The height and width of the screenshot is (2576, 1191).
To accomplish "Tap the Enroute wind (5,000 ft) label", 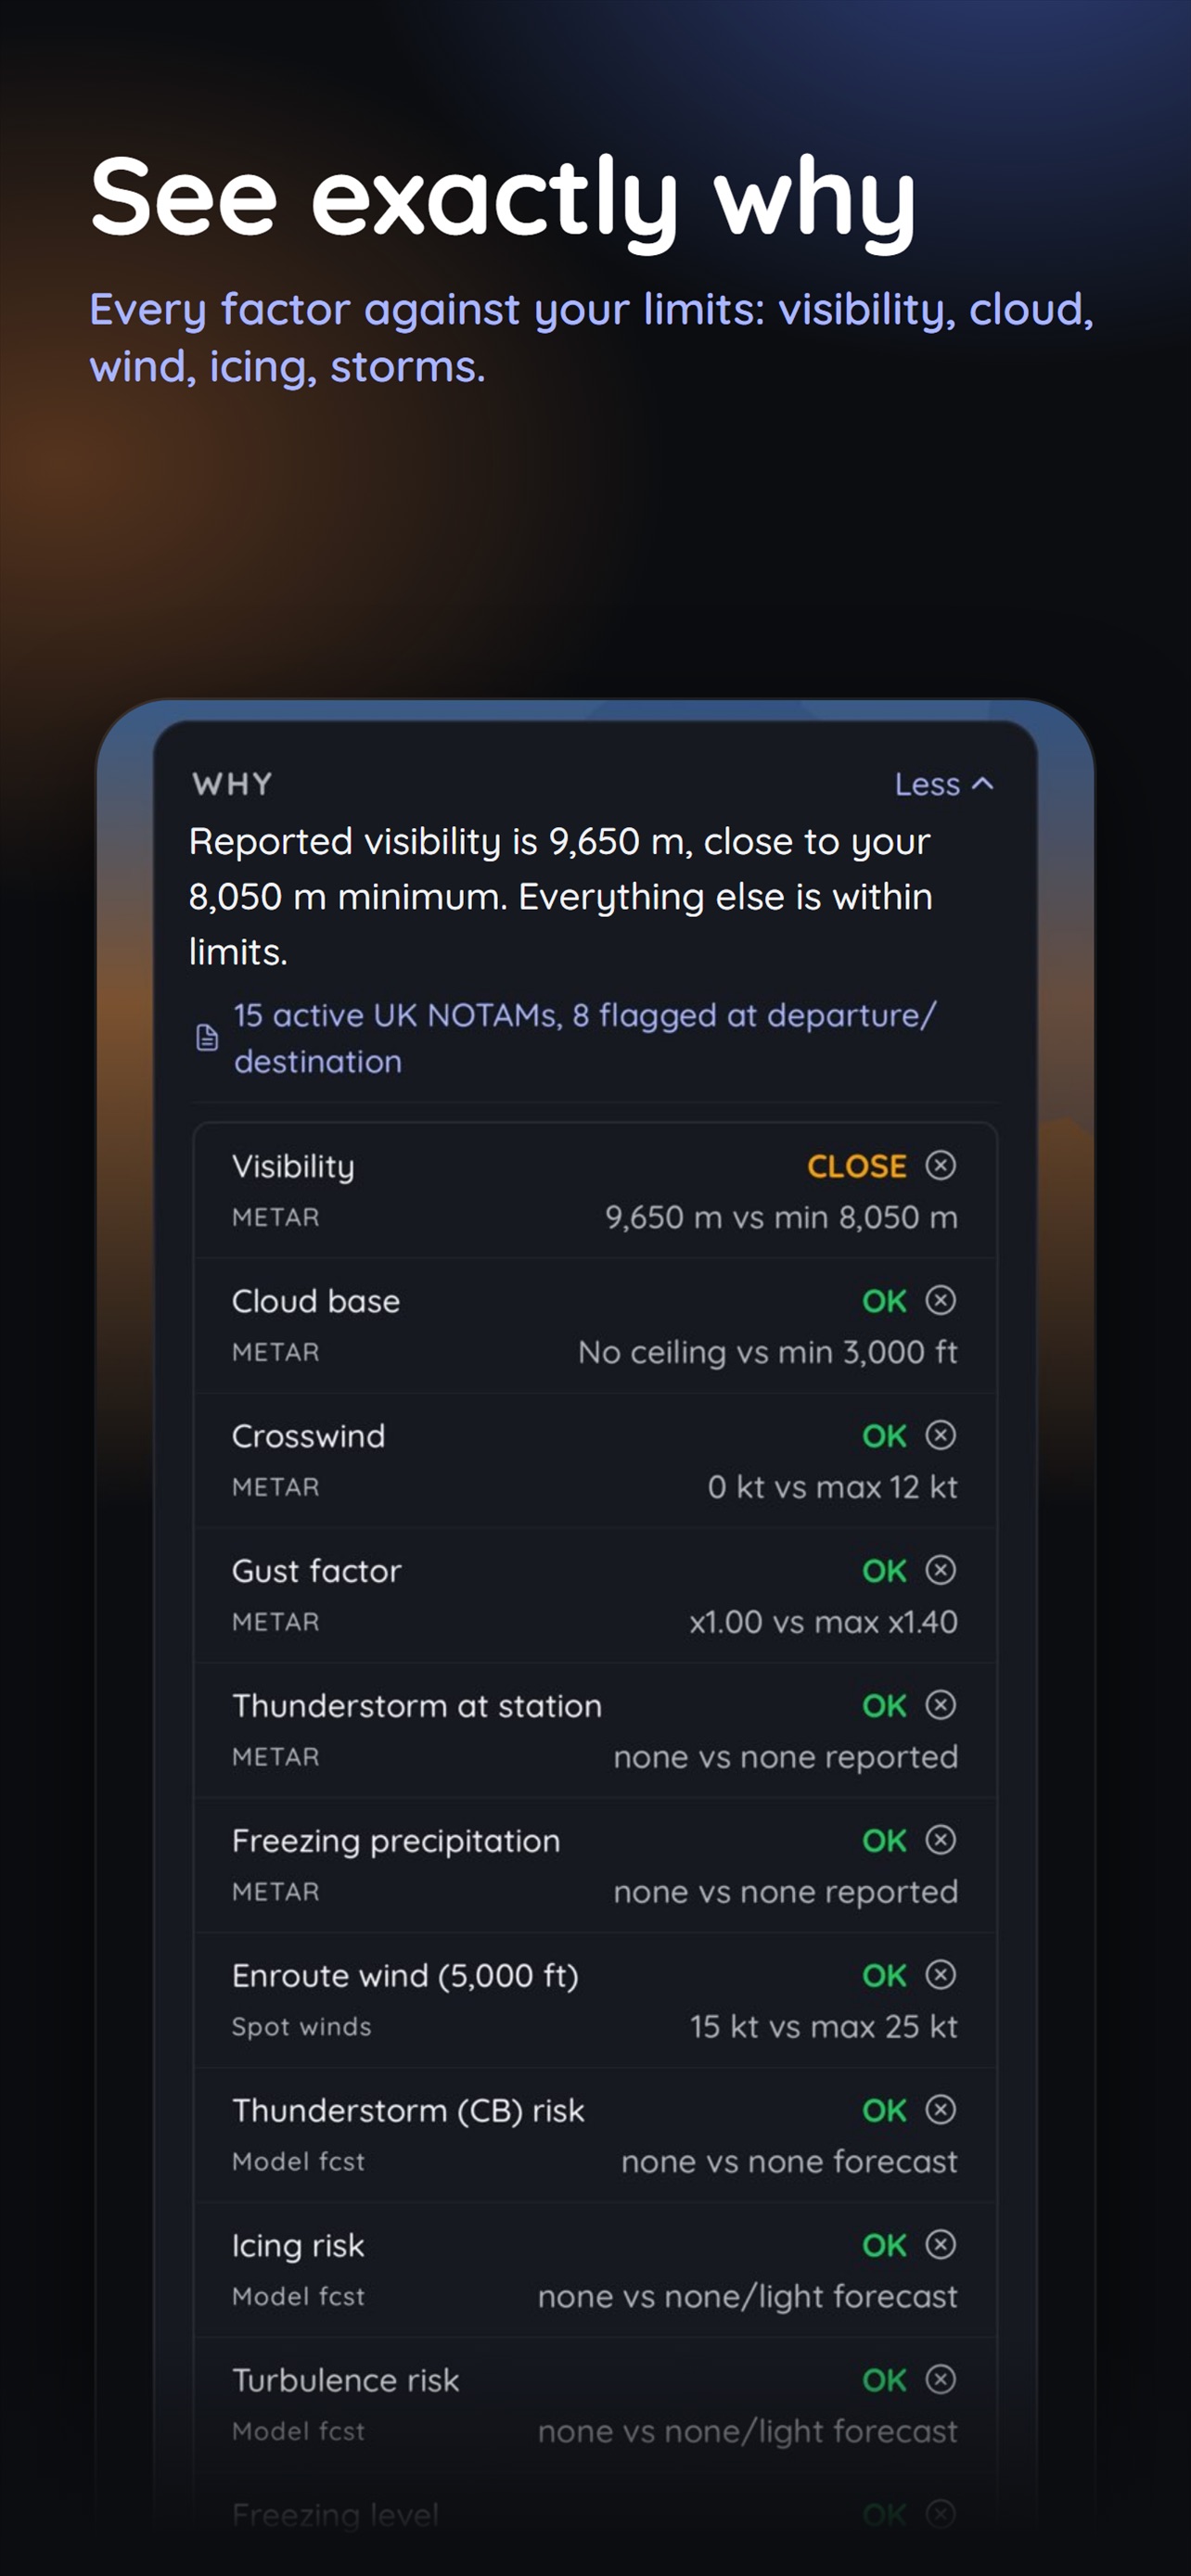I will tap(405, 1976).
